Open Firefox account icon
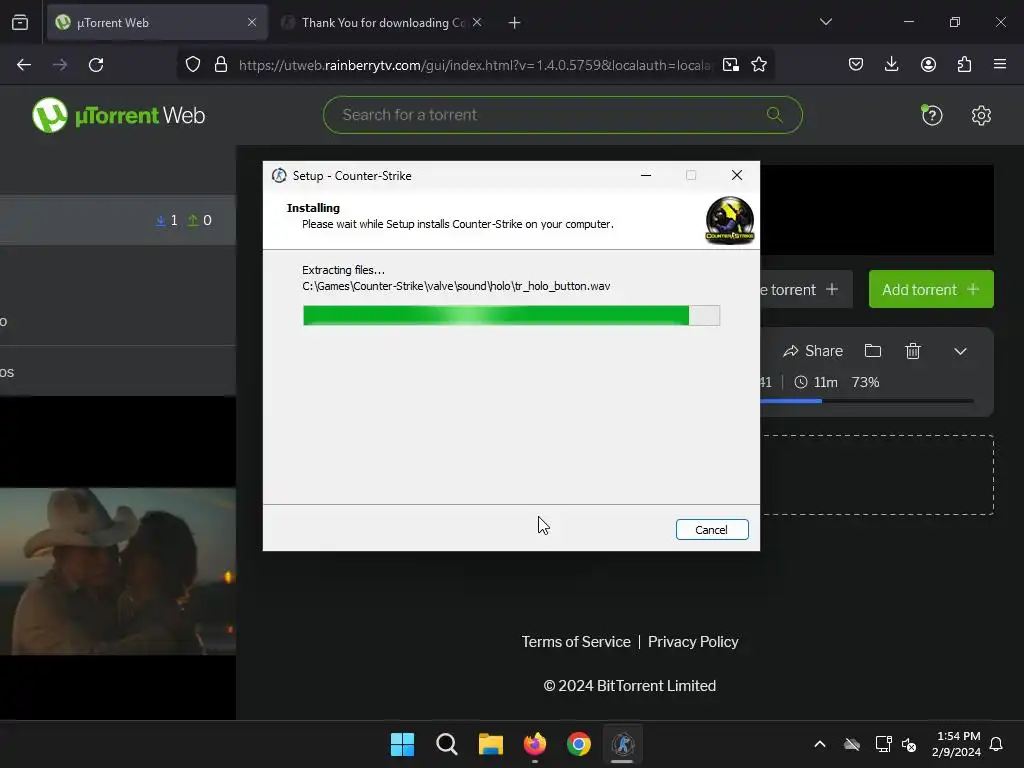1024x768 pixels. [x=928, y=64]
